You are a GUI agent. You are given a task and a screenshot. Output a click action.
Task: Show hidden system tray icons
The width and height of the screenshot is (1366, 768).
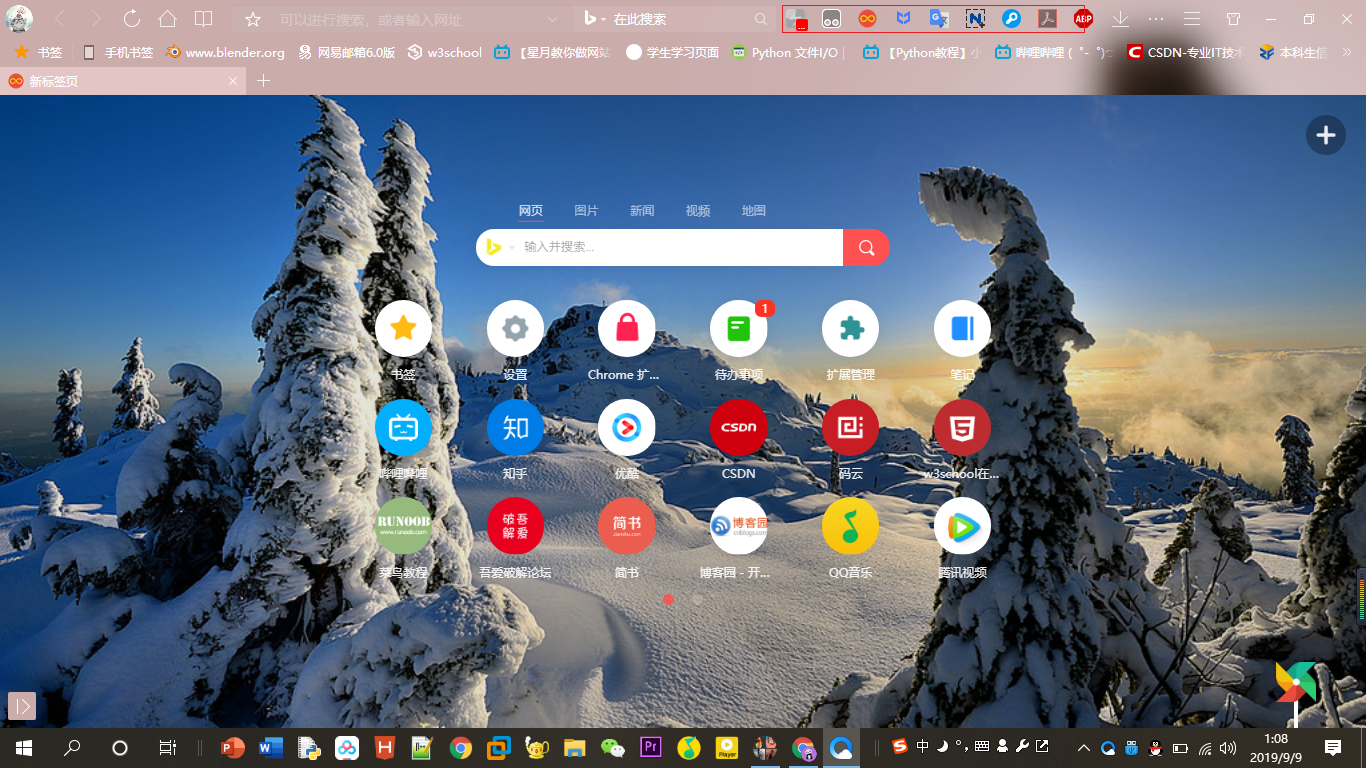(x=1083, y=747)
